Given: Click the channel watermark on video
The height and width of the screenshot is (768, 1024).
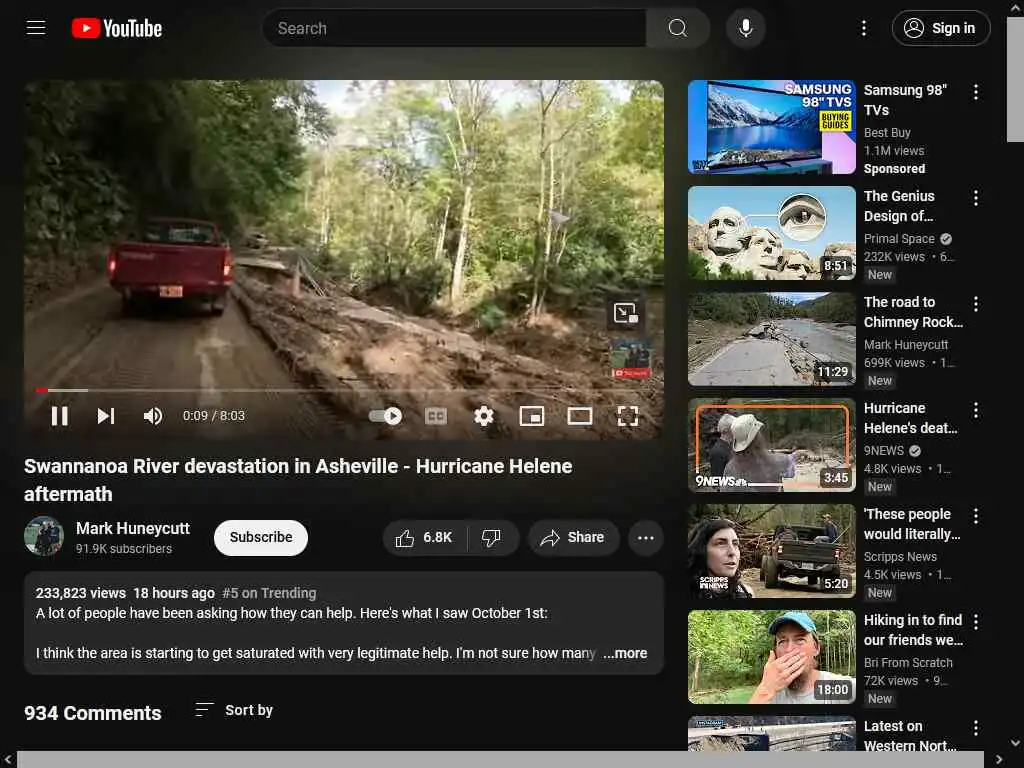Looking at the screenshot, I should pyautogui.click(x=632, y=358).
